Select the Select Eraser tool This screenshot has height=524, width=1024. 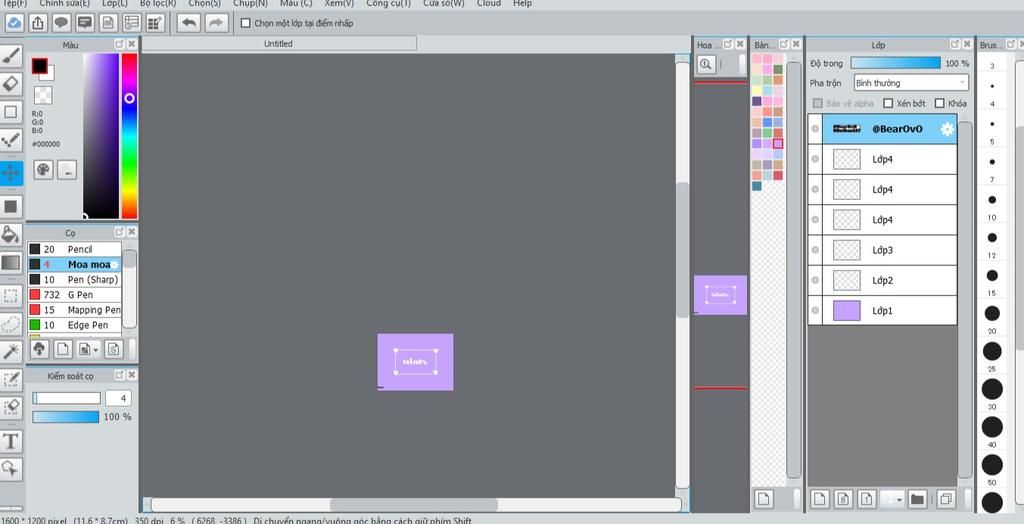pos(11,407)
